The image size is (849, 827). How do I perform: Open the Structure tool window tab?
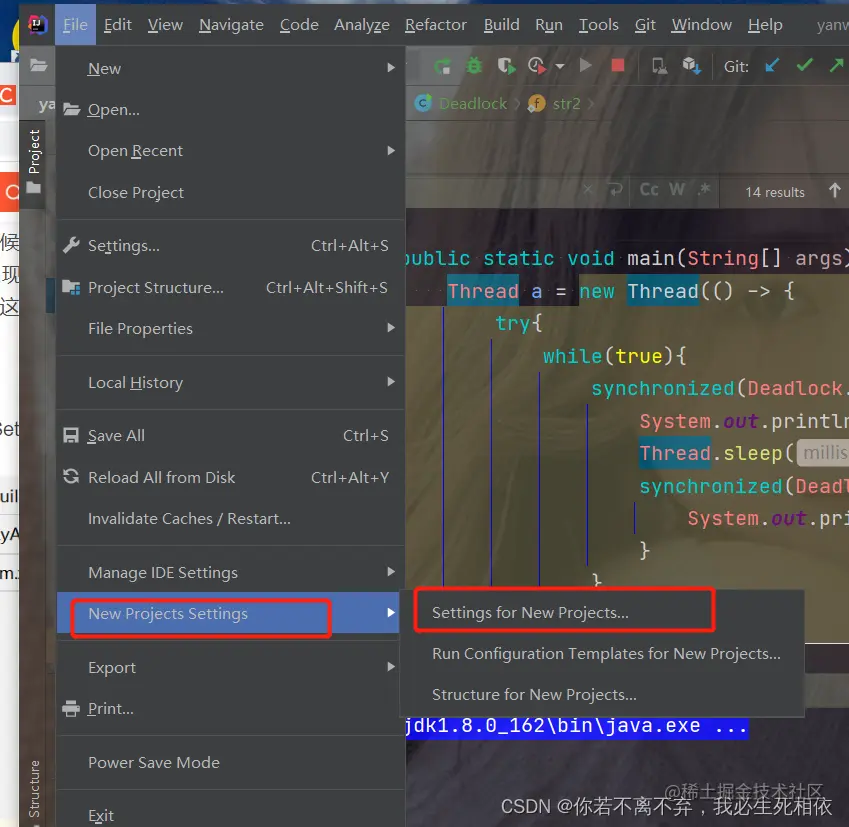[34, 789]
